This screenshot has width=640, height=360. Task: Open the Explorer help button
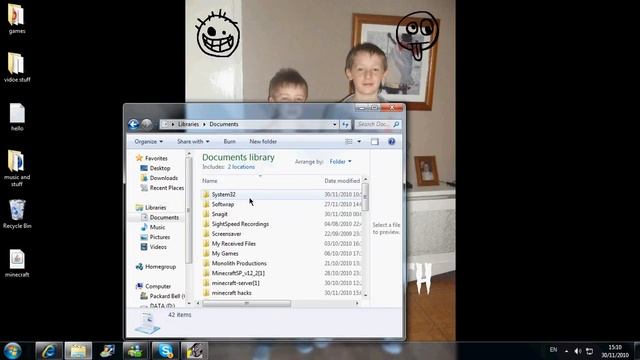(x=391, y=142)
